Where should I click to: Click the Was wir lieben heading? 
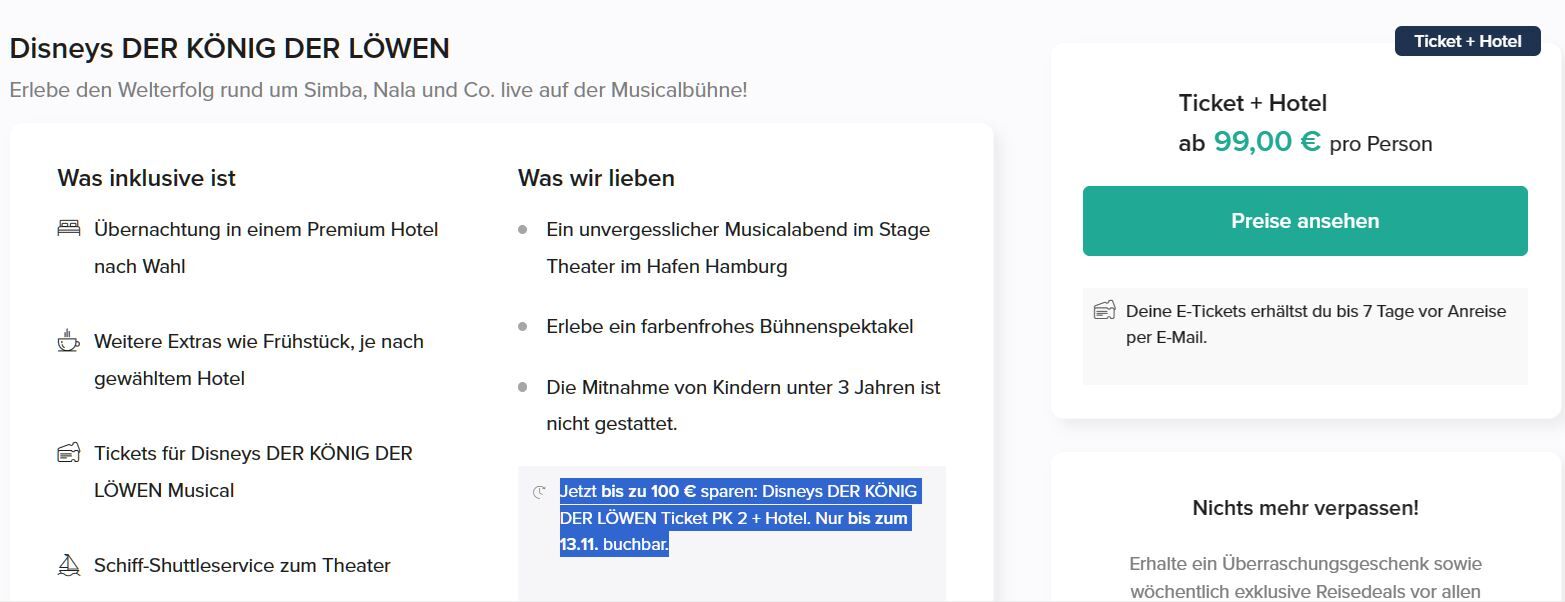point(596,178)
